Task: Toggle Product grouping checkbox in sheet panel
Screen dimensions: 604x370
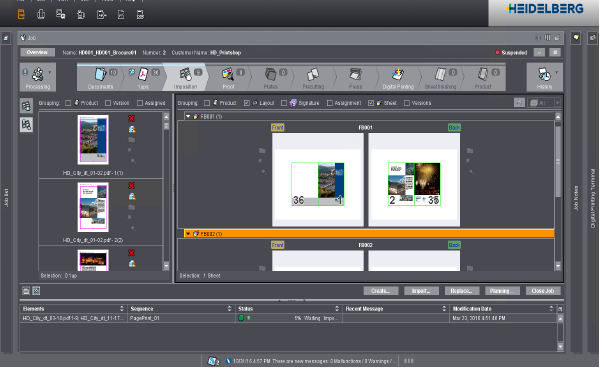Action: [x=207, y=103]
